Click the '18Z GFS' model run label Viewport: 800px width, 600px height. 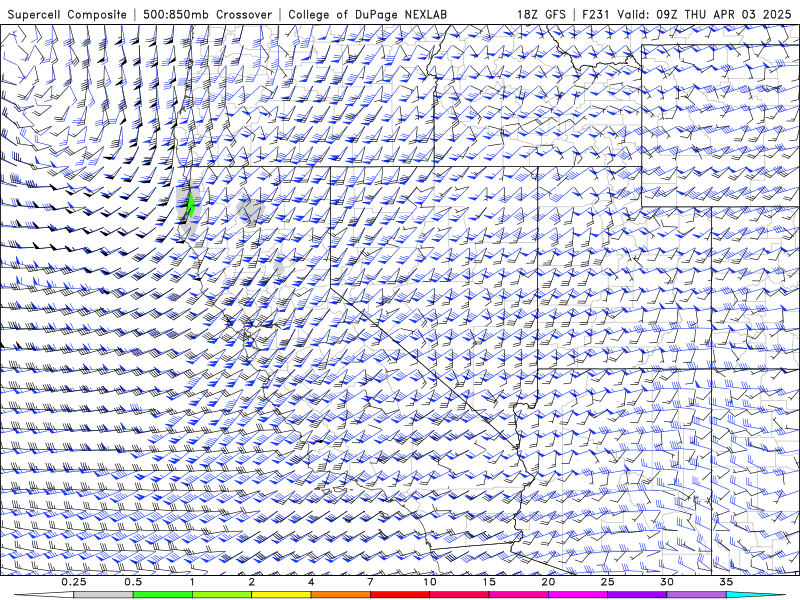pos(541,15)
